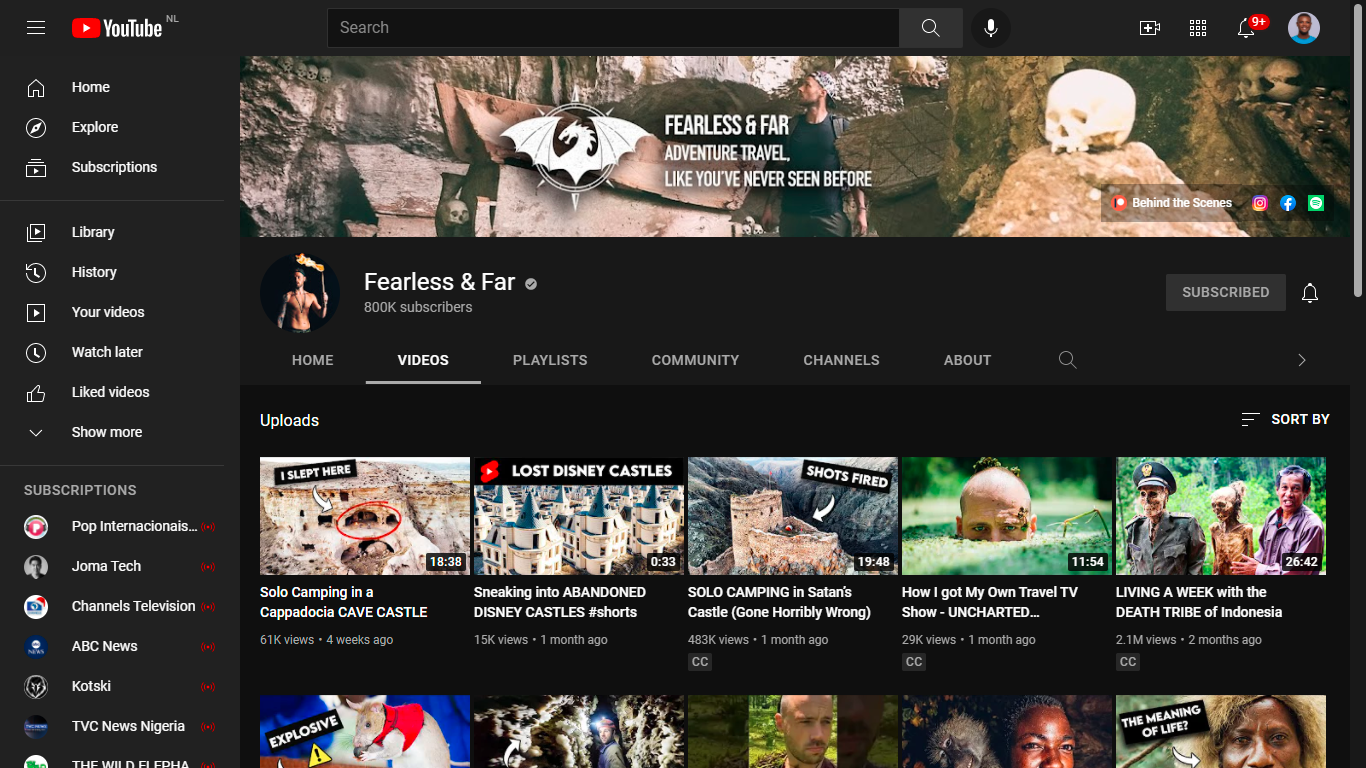Image resolution: width=1366 pixels, height=768 pixels.
Task: Click the YouTube logo
Action: 117,28
